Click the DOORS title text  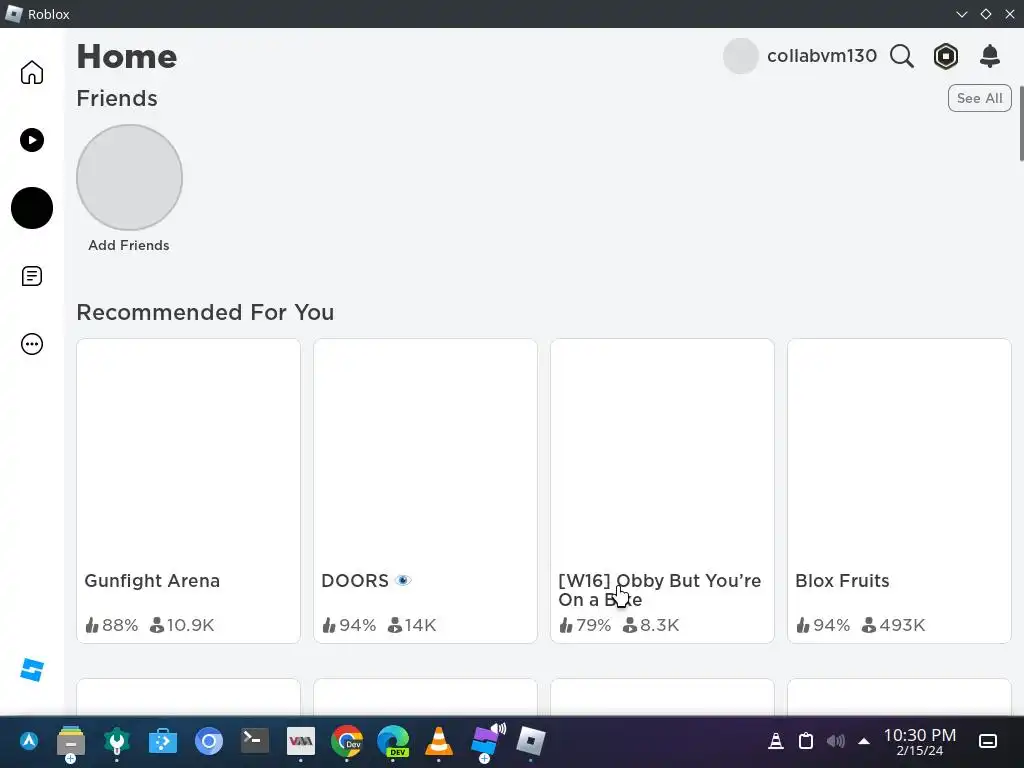click(355, 581)
